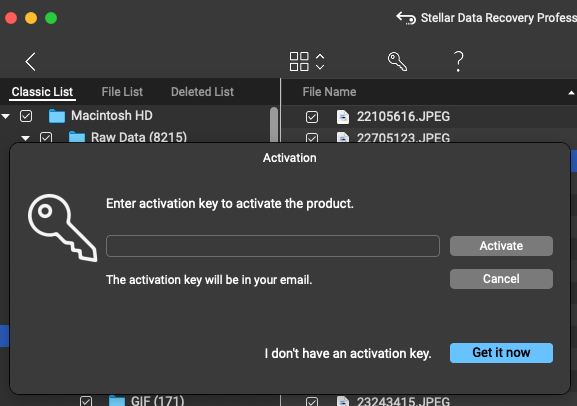Uncheck the 23243415.JPEG checkbox
577x406 pixels.
[x=312, y=401]
